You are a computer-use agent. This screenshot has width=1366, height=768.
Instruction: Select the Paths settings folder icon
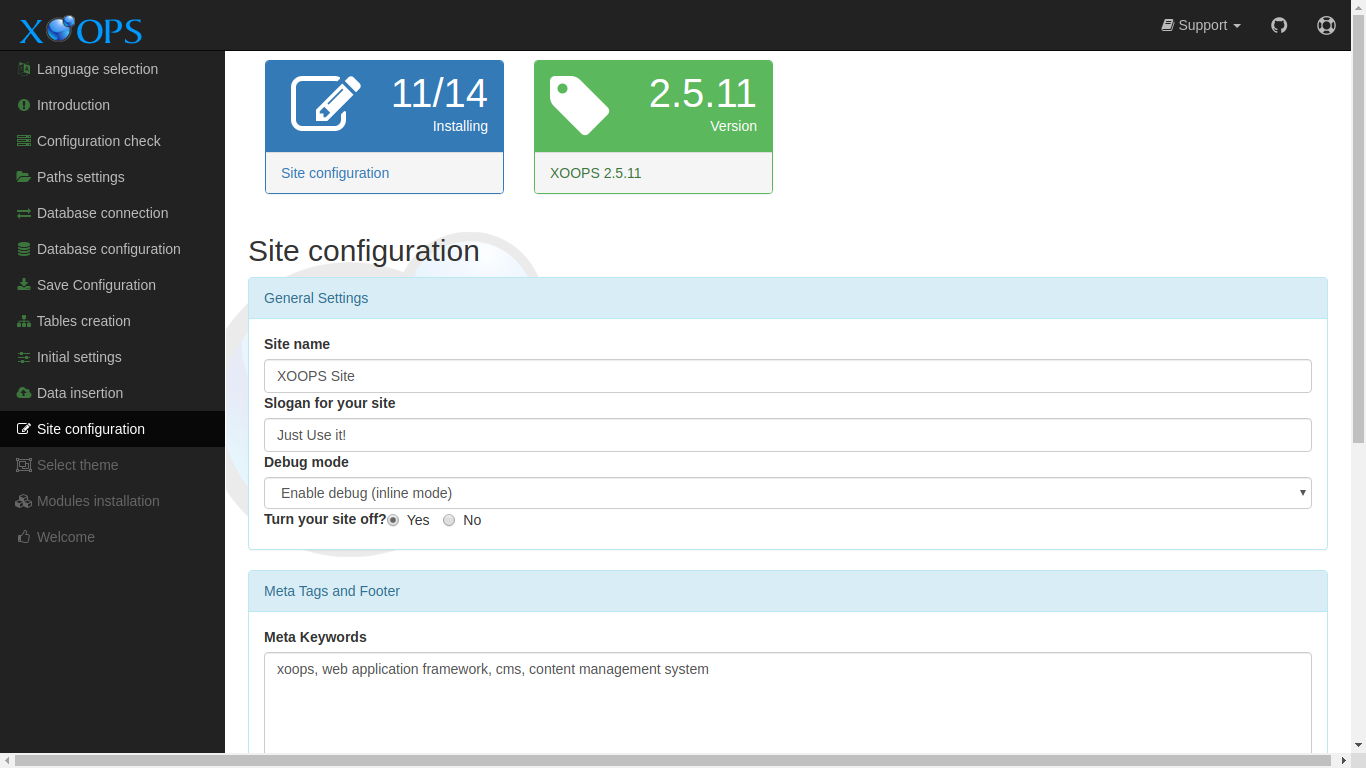pyautogui.click(x=22, y=177)
